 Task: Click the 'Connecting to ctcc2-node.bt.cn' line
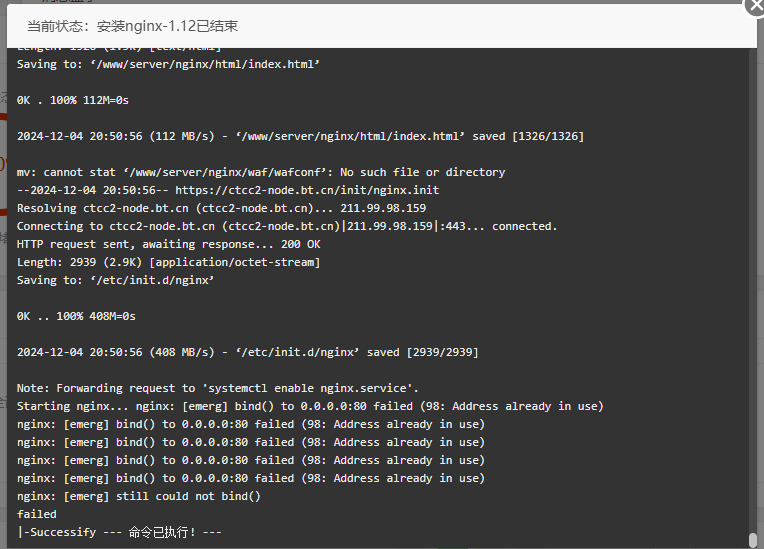(287, 226)
